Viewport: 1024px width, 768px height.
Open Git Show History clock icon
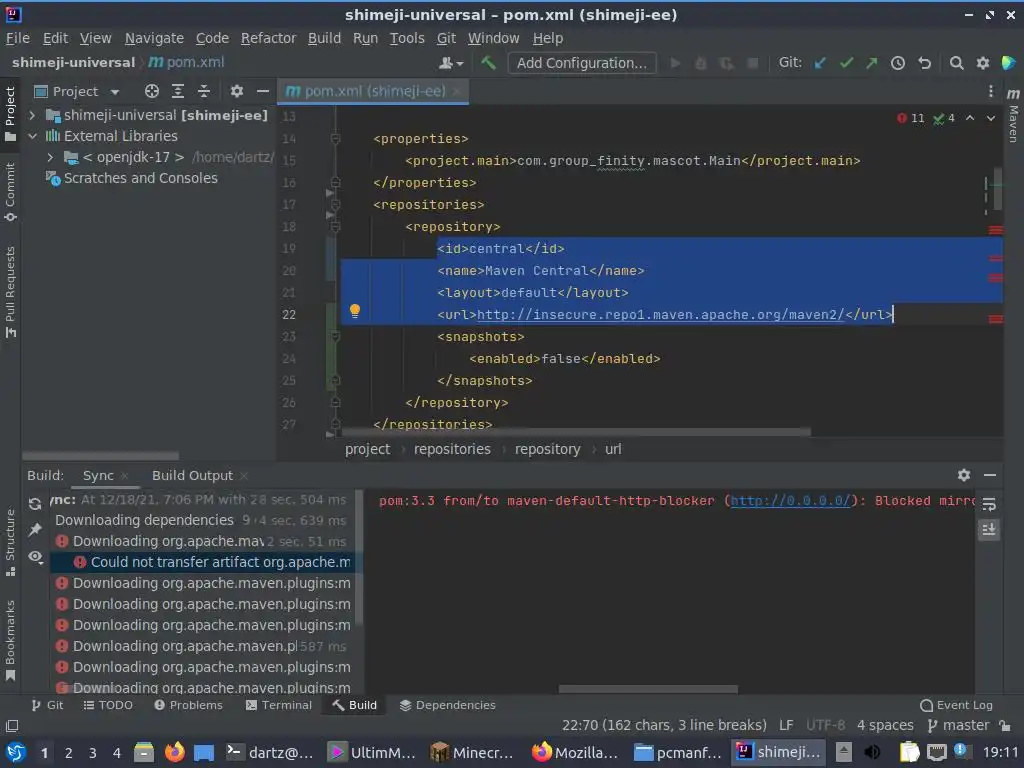point(898,63)
